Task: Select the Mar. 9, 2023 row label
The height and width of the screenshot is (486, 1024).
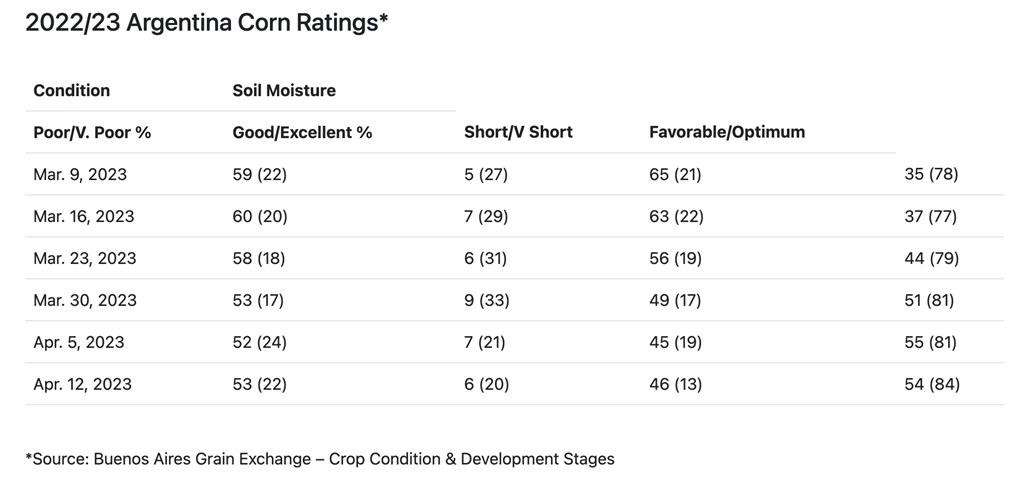Action: (x=80, y=174)
